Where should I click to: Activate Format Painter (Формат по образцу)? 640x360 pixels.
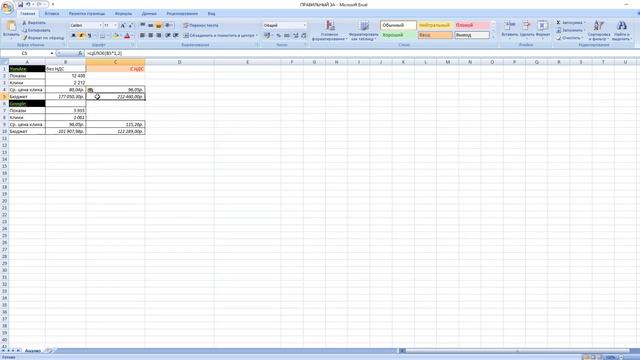click(x=43, y=38)
